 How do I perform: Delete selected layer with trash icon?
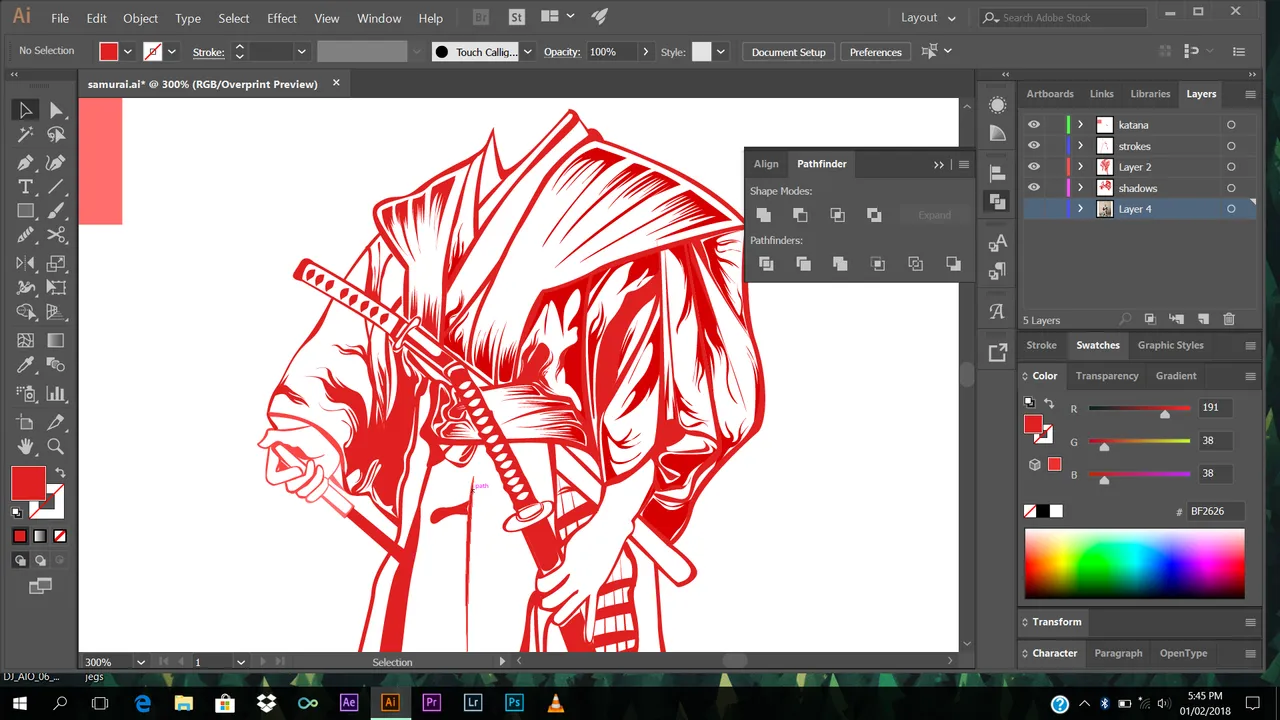[1229, 319]
